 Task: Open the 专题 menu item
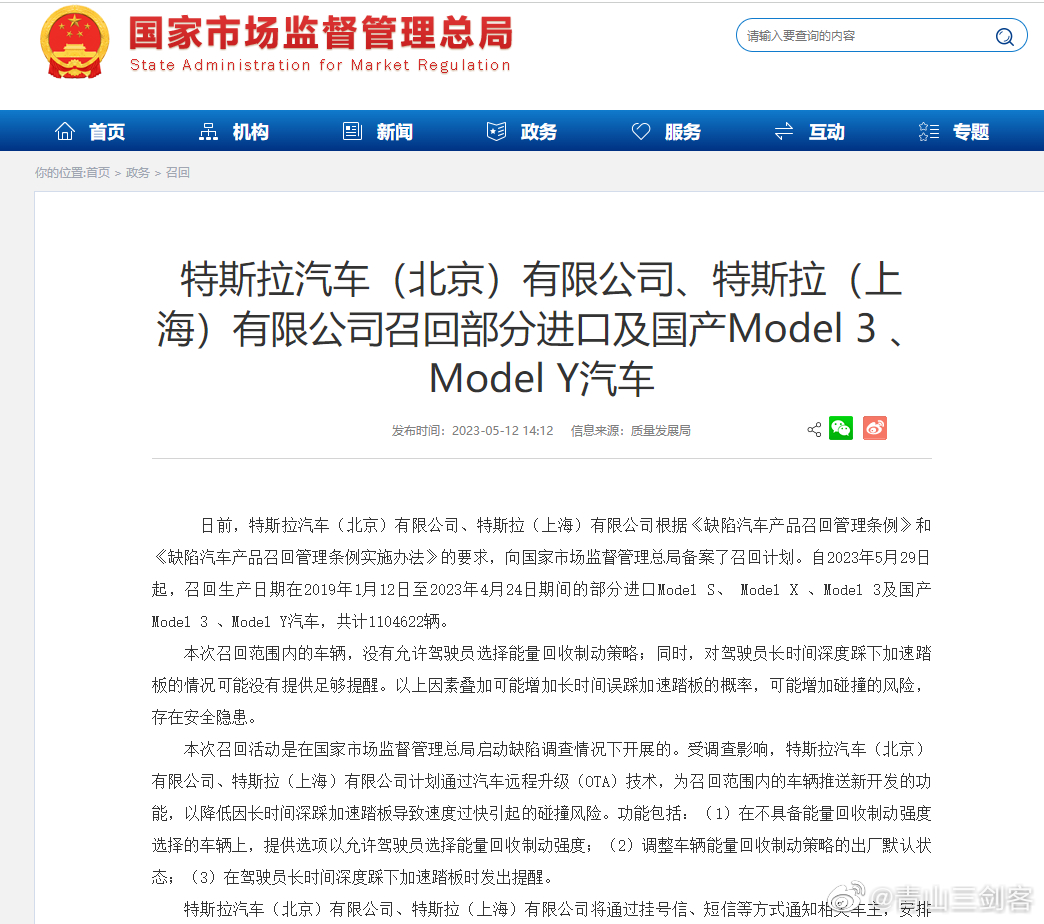coord(971,132)
